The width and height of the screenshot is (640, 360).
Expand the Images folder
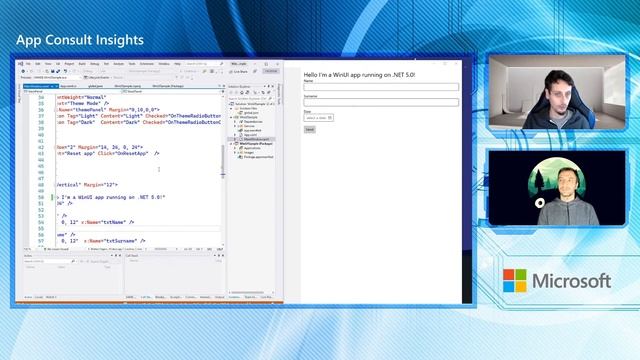[235, 153]
